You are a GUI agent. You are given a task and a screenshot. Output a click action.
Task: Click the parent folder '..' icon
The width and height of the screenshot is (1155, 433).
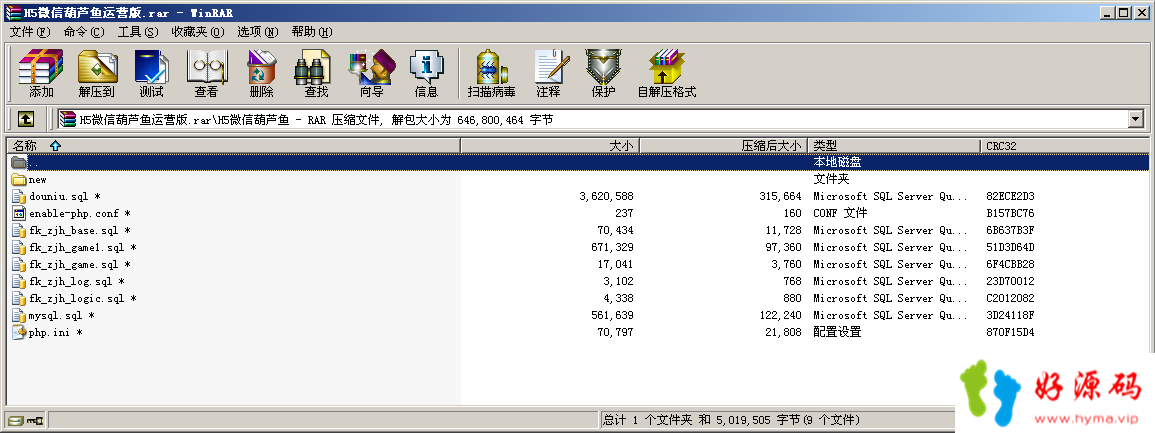point(19,162)
